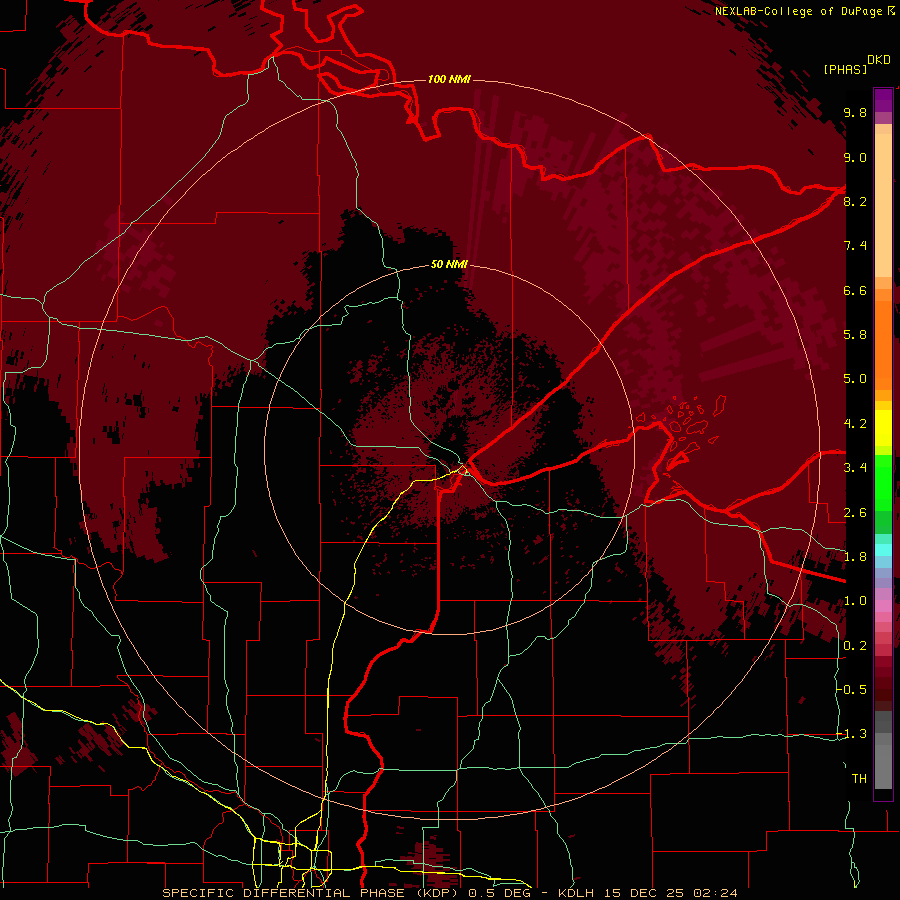Pick the orange segment of the color bar
Screen dimensions: 900x900
(883, 346)
